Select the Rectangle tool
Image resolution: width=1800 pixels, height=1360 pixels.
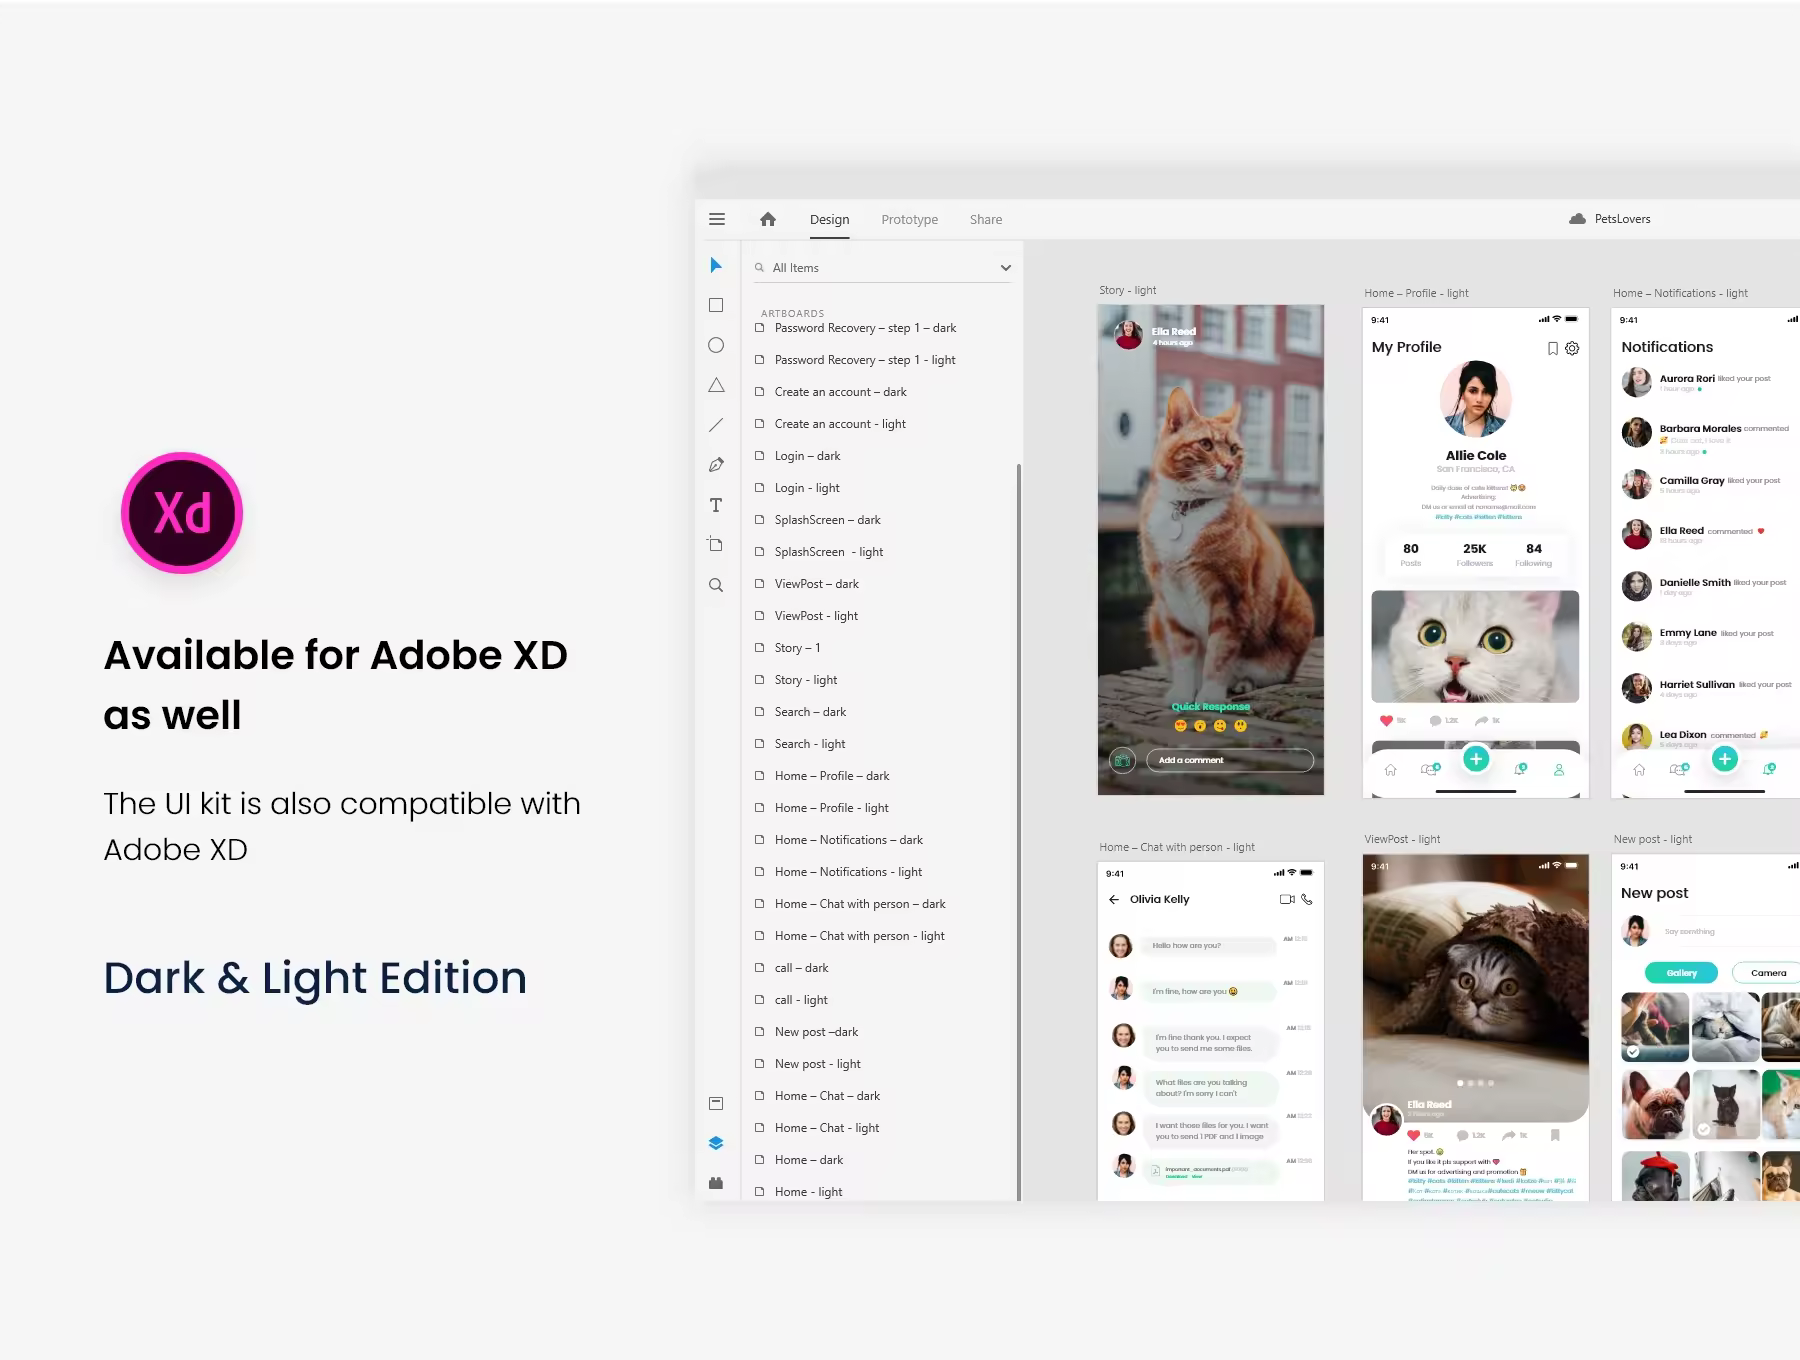point(716,305)
